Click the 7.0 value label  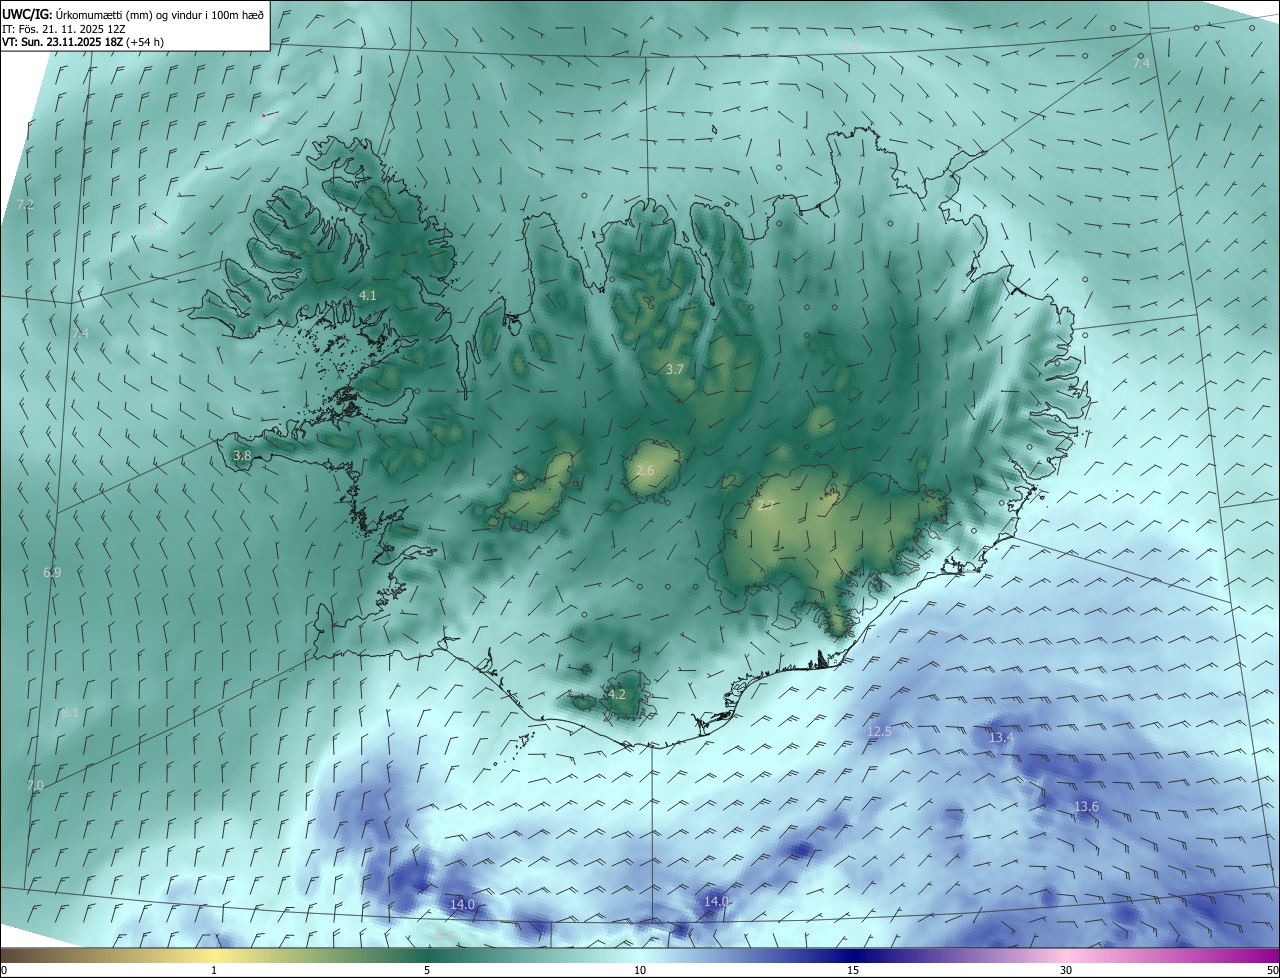(35, 785)
